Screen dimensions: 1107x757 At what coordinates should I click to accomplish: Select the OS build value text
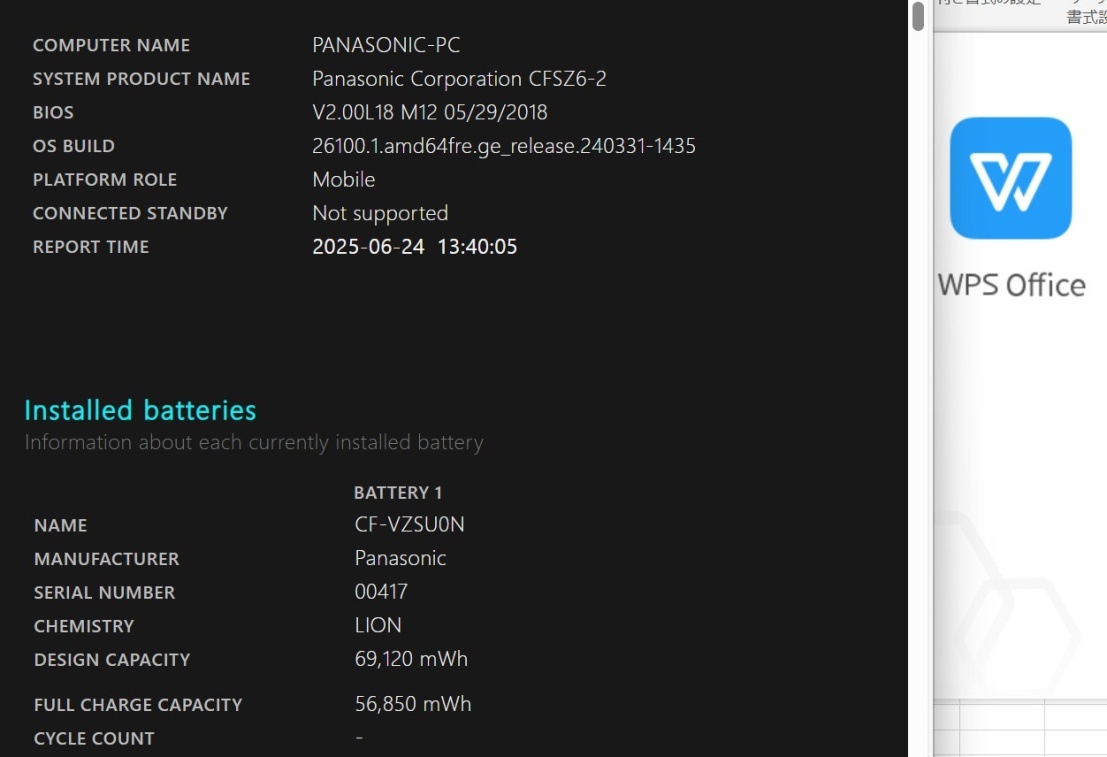click(503, 146)
